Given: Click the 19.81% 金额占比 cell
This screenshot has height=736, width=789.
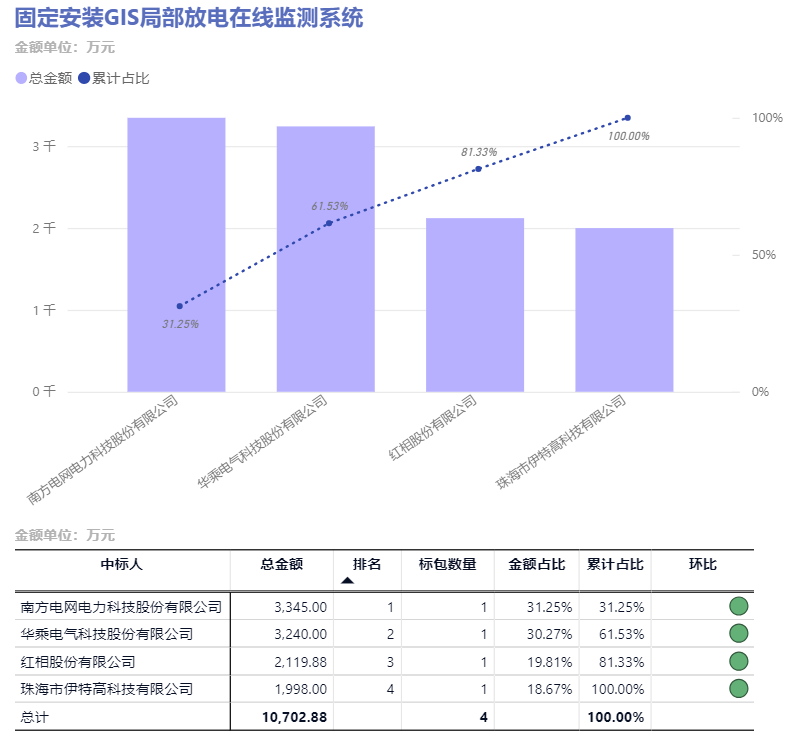Looking at the screenshot, I should click(549, 662).
